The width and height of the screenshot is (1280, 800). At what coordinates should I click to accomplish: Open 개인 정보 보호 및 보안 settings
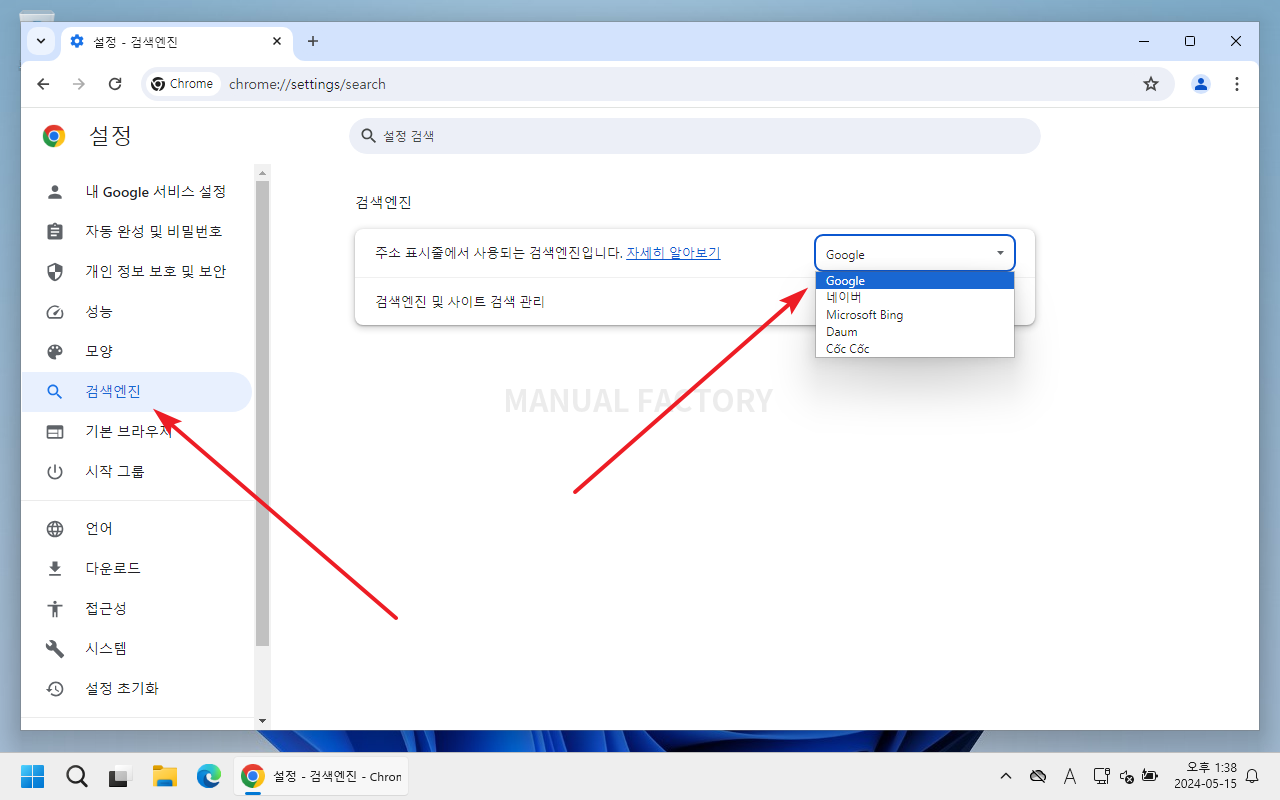pyautogui.click(x=137, y=272)
